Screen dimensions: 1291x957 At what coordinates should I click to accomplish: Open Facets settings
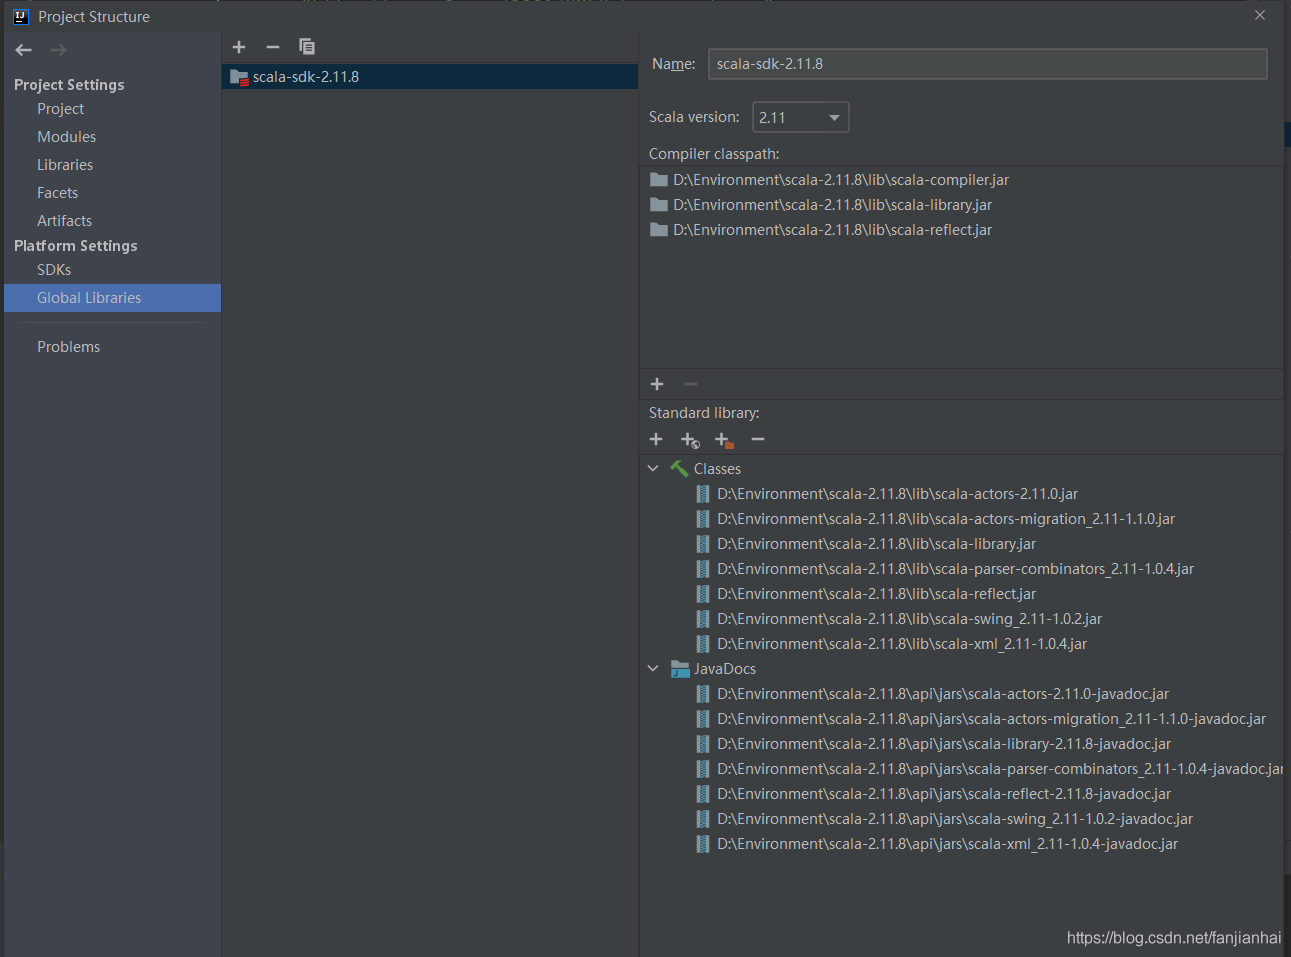pyautogui.click(x=57, y=193)
